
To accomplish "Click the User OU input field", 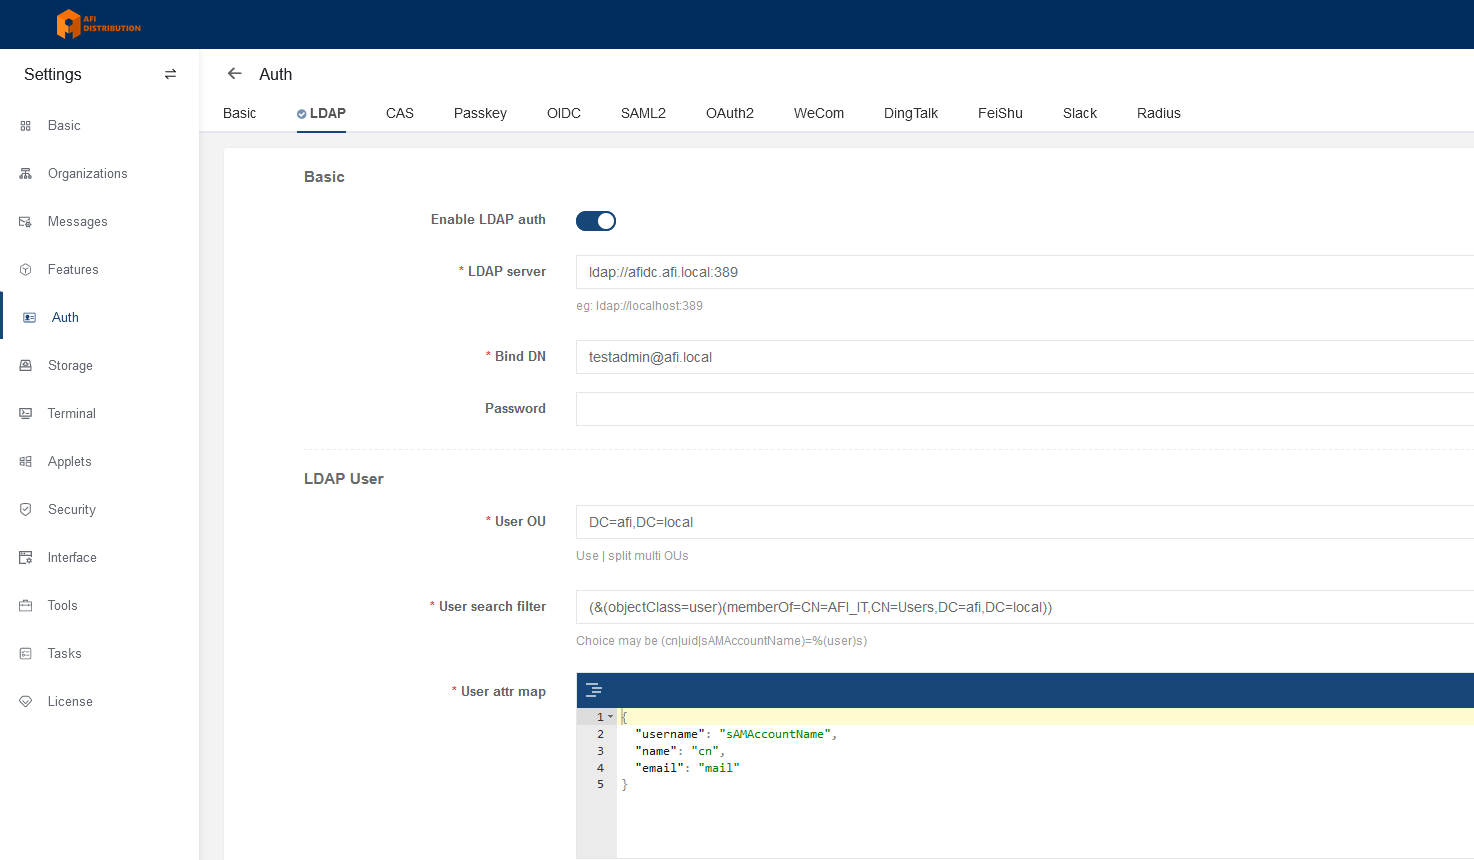I will [x=1025, y=522].
